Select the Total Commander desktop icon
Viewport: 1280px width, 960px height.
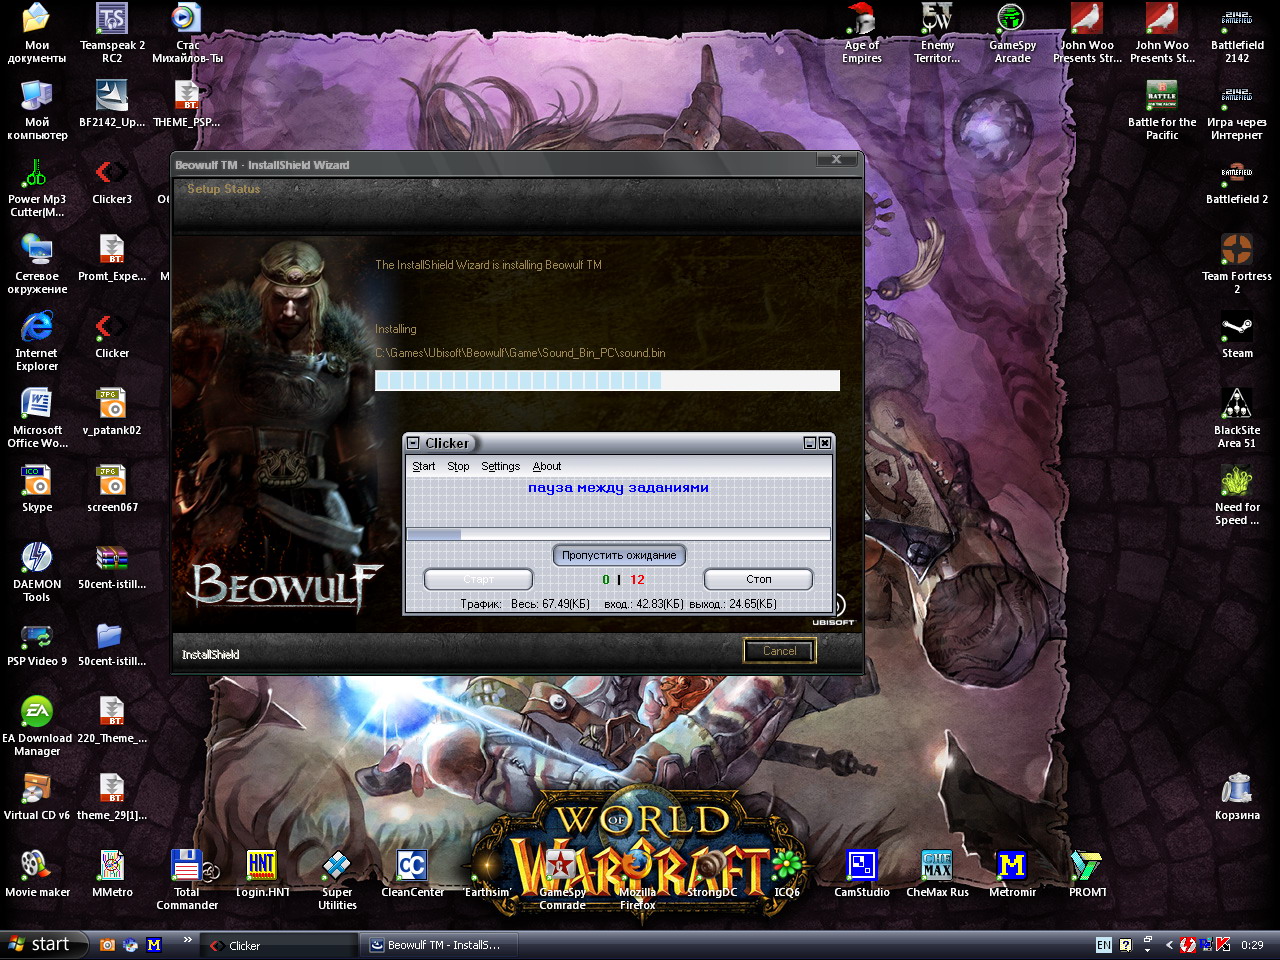186,869
